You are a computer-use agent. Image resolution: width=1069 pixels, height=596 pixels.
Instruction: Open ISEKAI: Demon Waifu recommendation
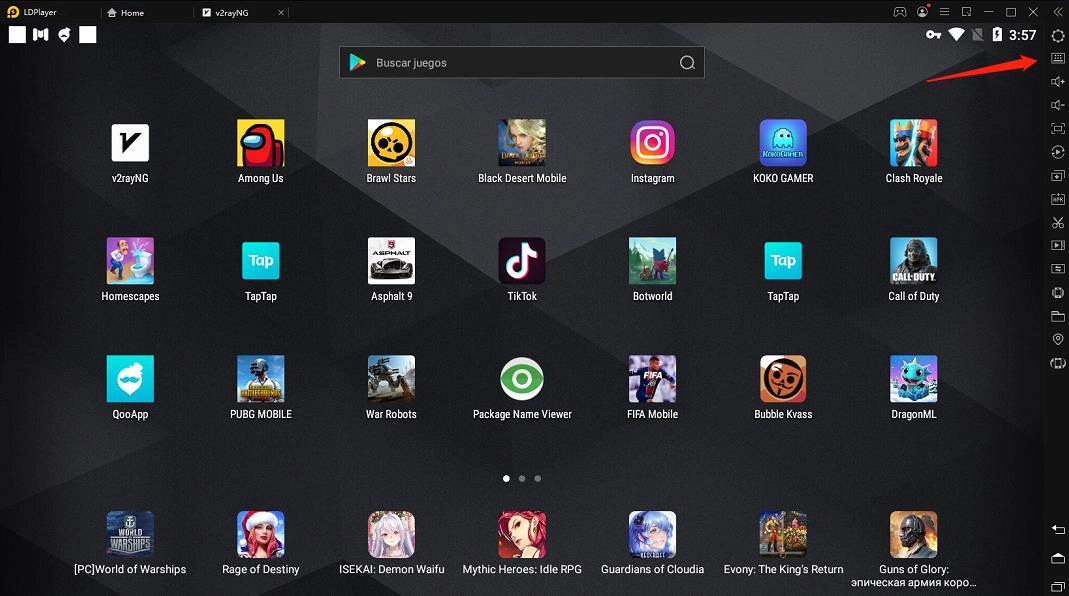[x=391, y=535]
